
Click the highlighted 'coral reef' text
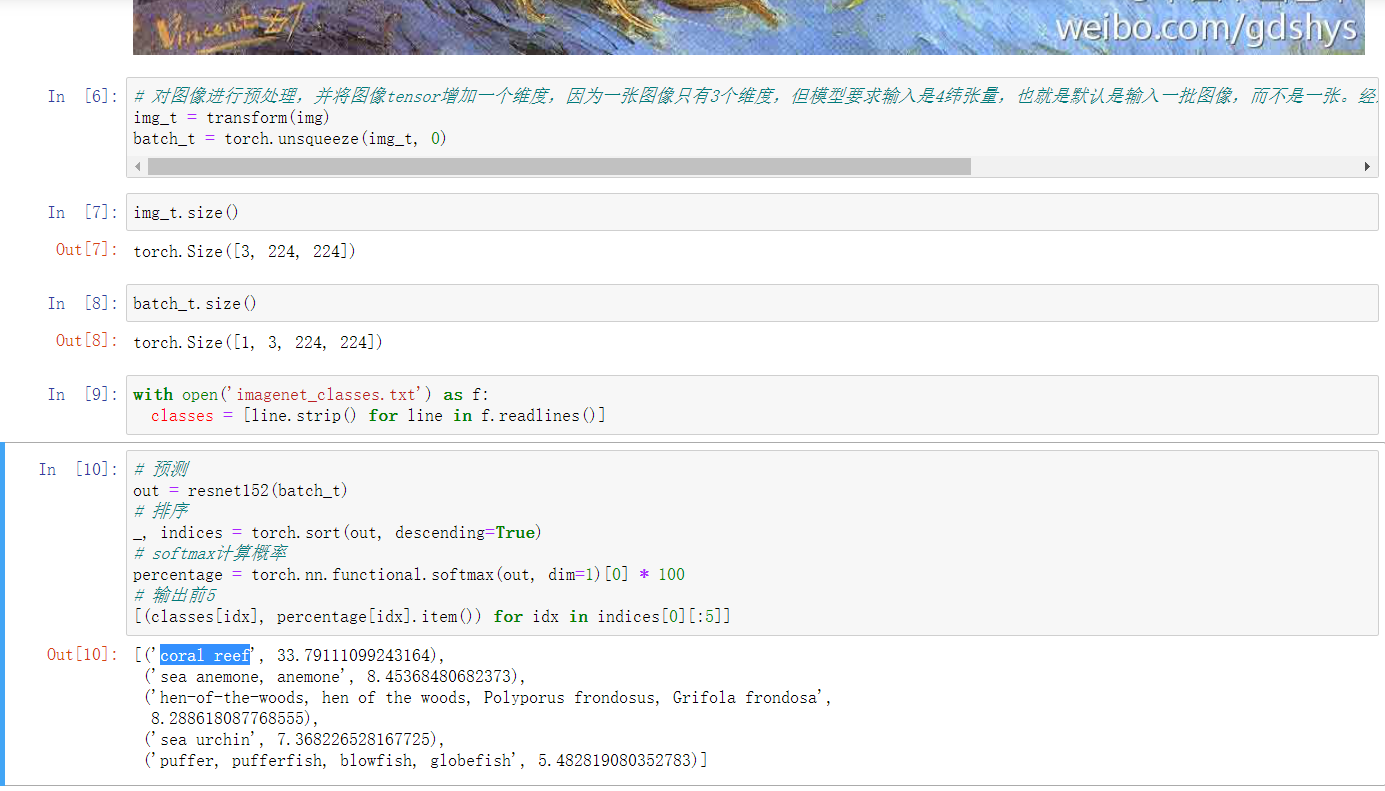205,655
